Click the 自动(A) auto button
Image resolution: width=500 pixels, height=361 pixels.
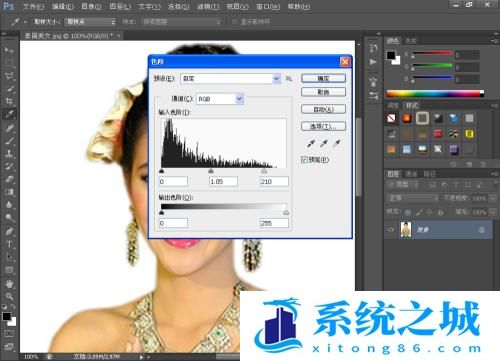[x=323, y=109]
